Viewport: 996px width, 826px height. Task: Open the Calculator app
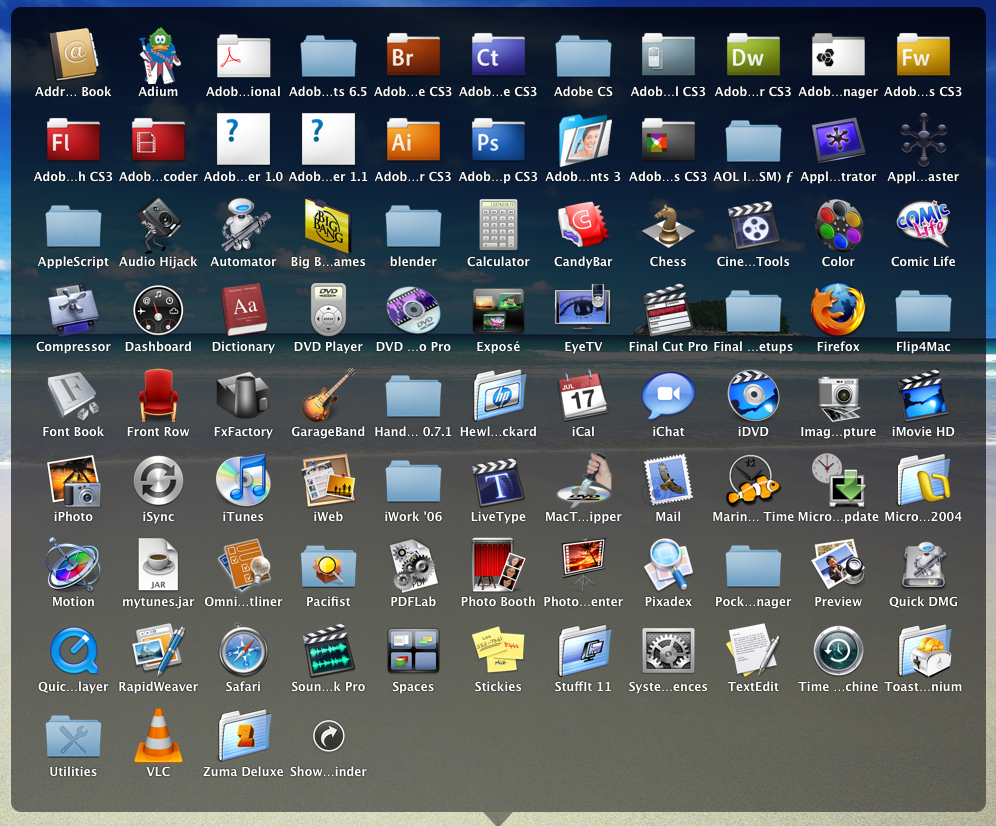[x=498, y=225]
